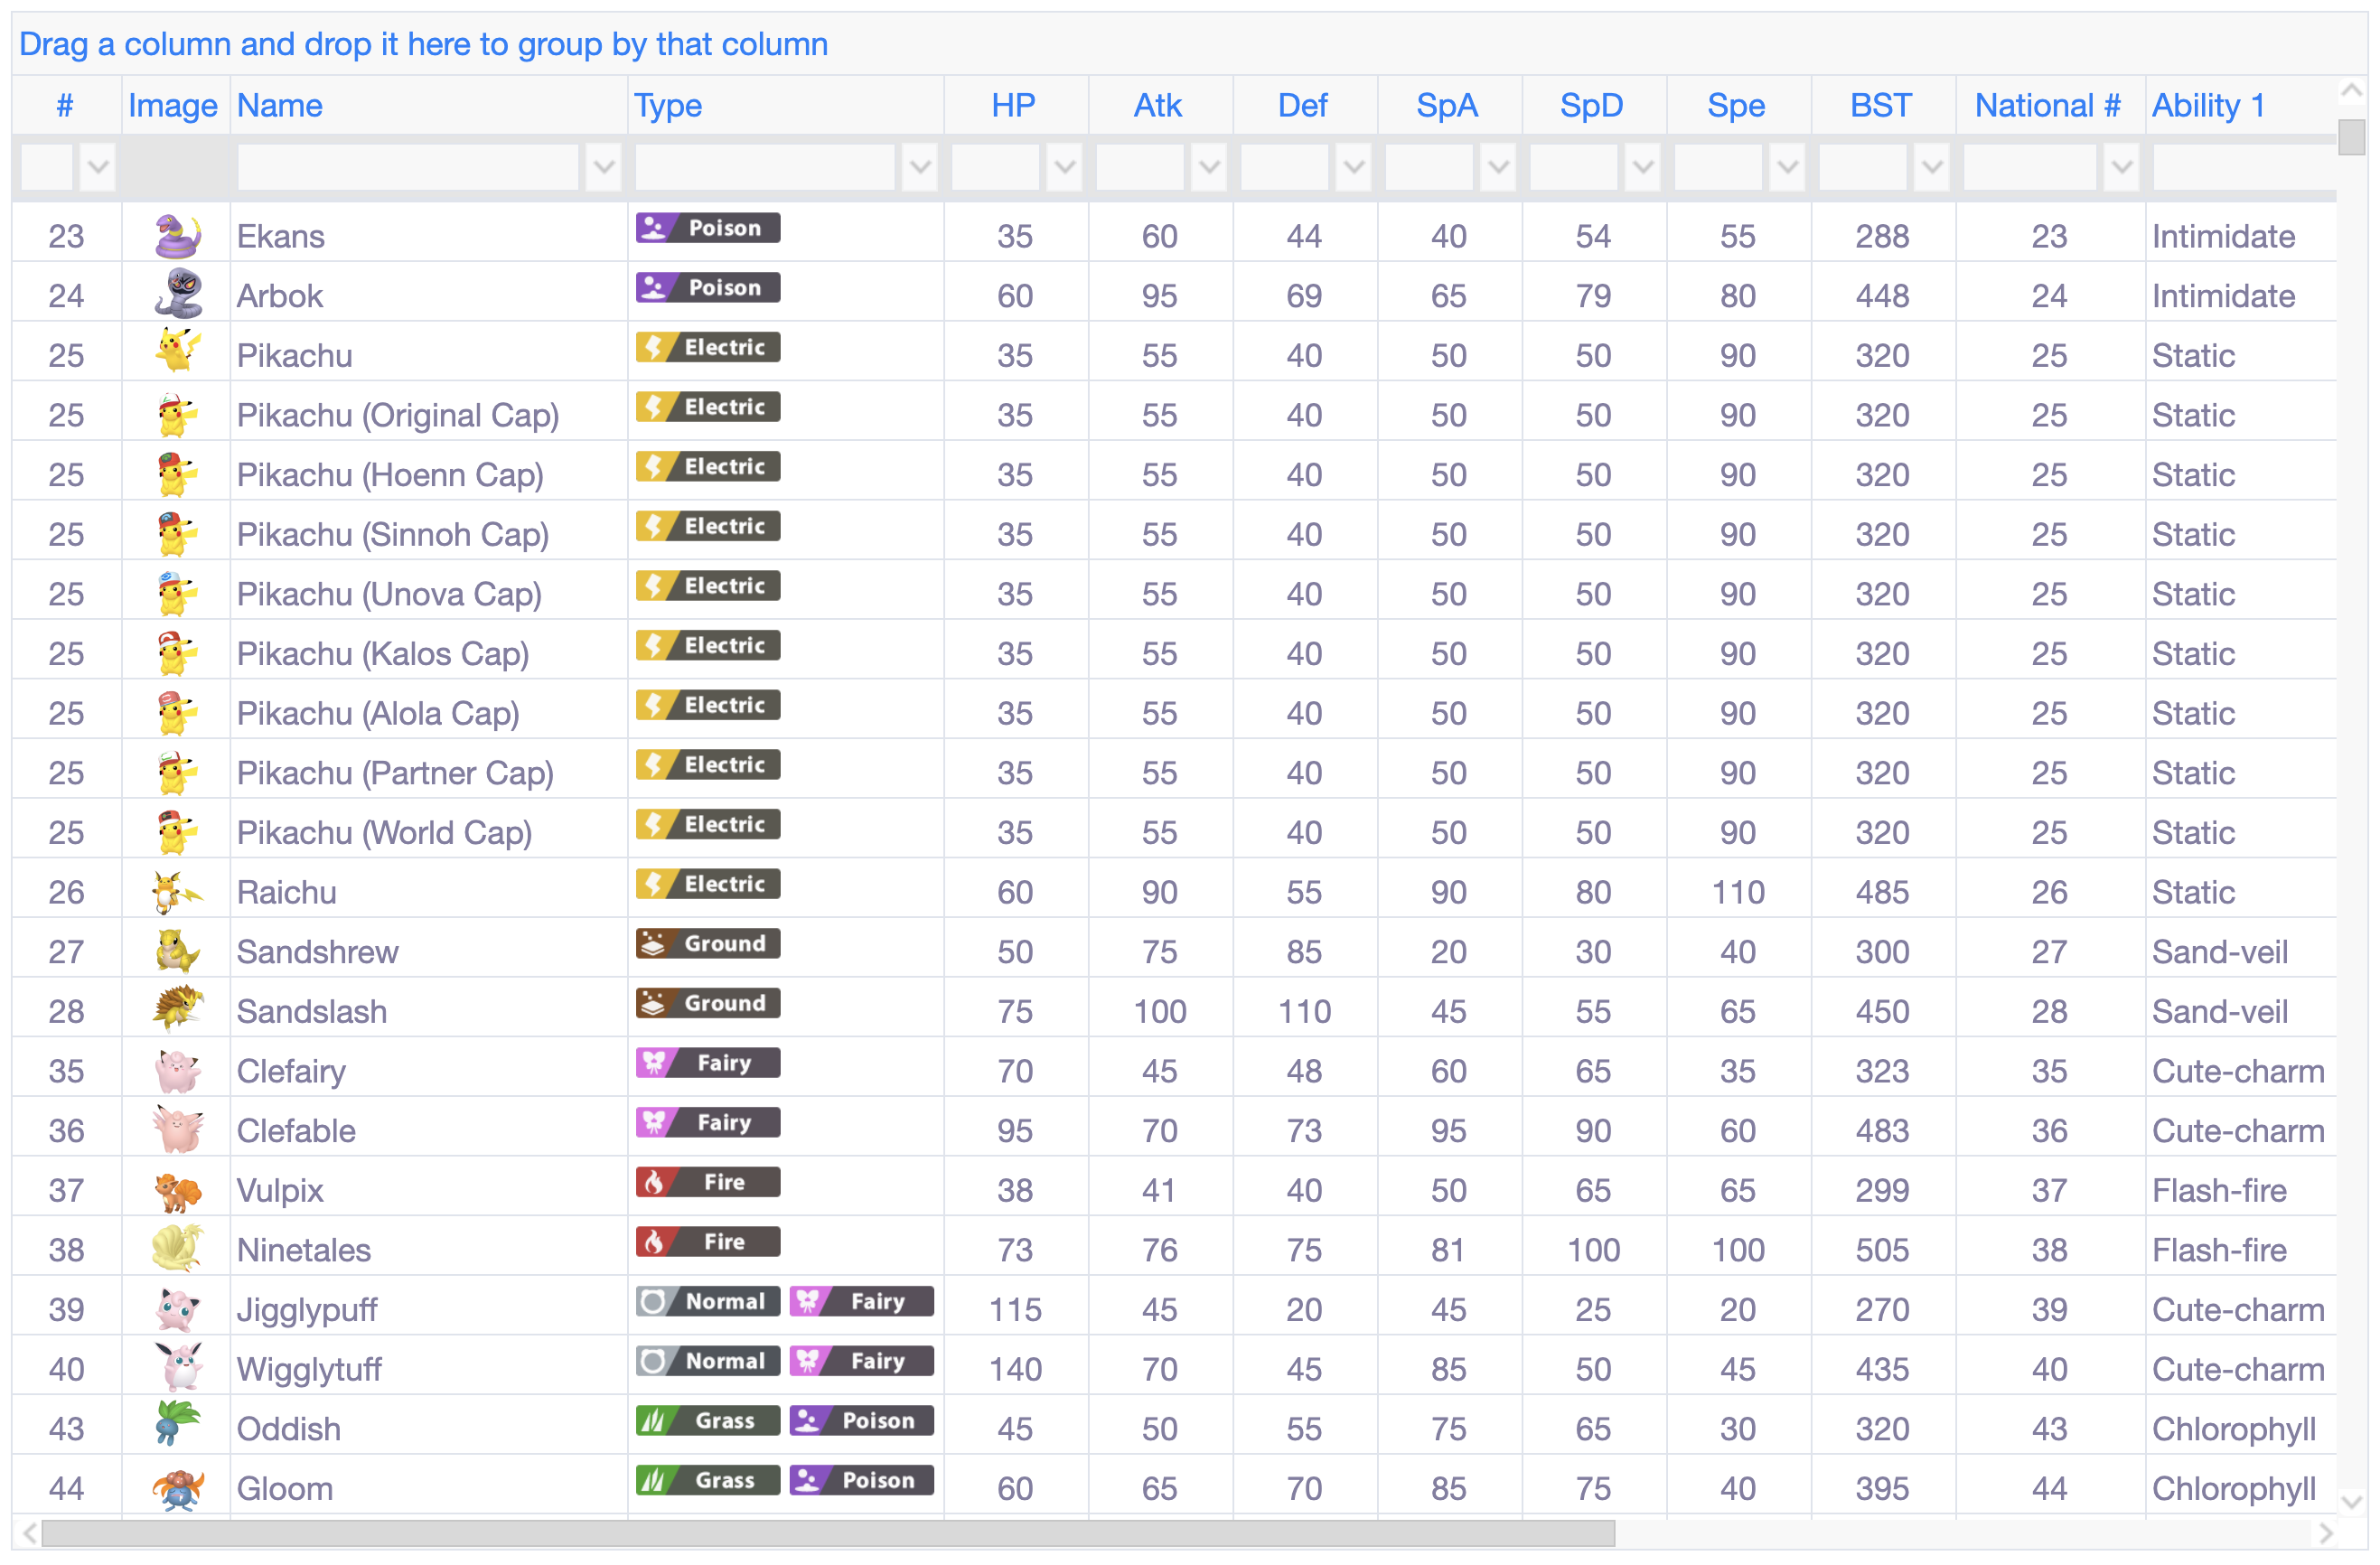
Task: Click Vulpix's Fire type badge
Action: [x=708, y=1182]
